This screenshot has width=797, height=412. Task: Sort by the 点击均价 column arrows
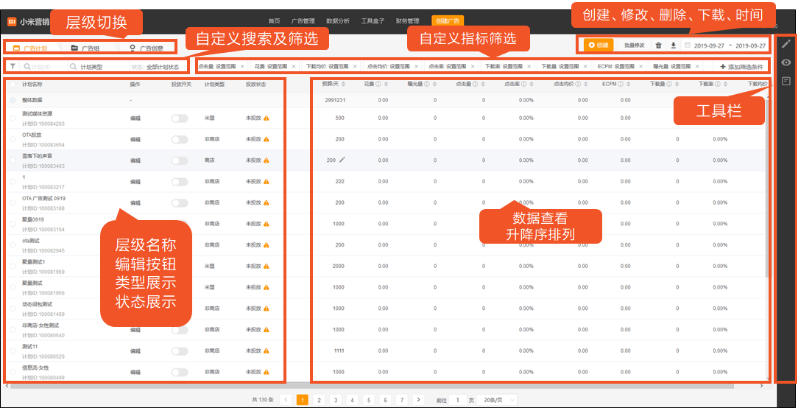tap(586, 85)
